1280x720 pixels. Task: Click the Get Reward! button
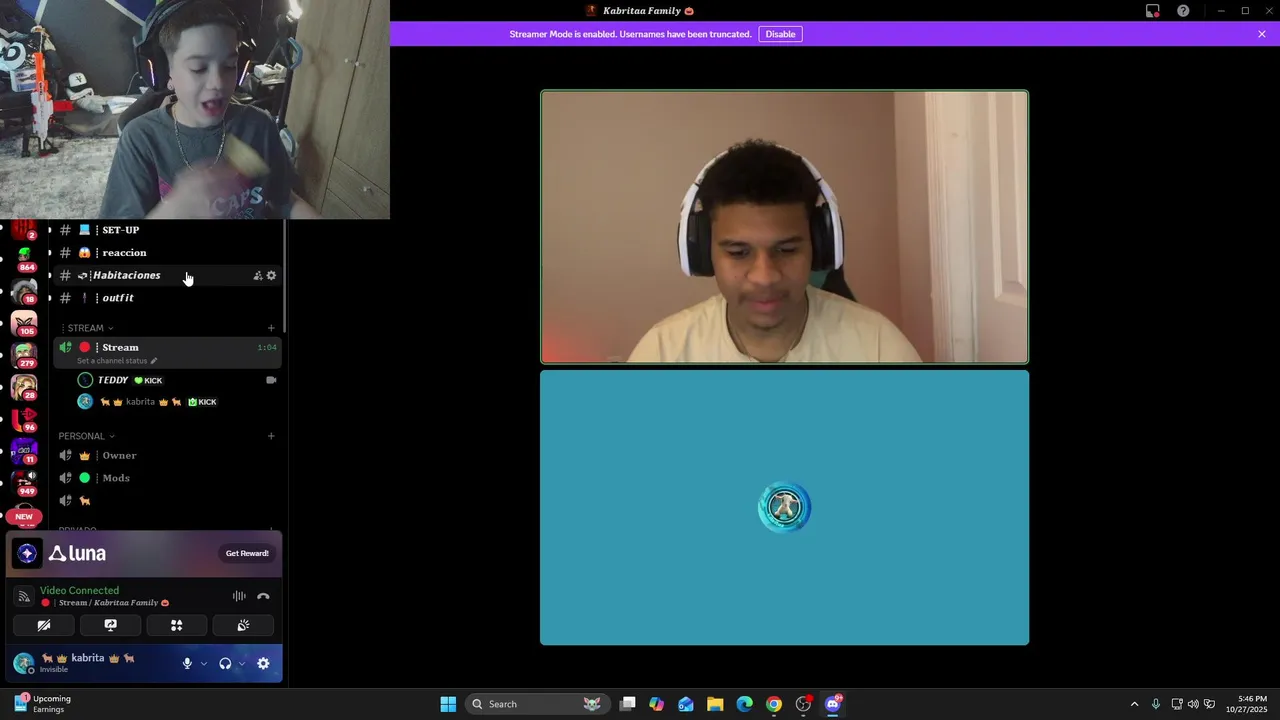coord(247,553)
